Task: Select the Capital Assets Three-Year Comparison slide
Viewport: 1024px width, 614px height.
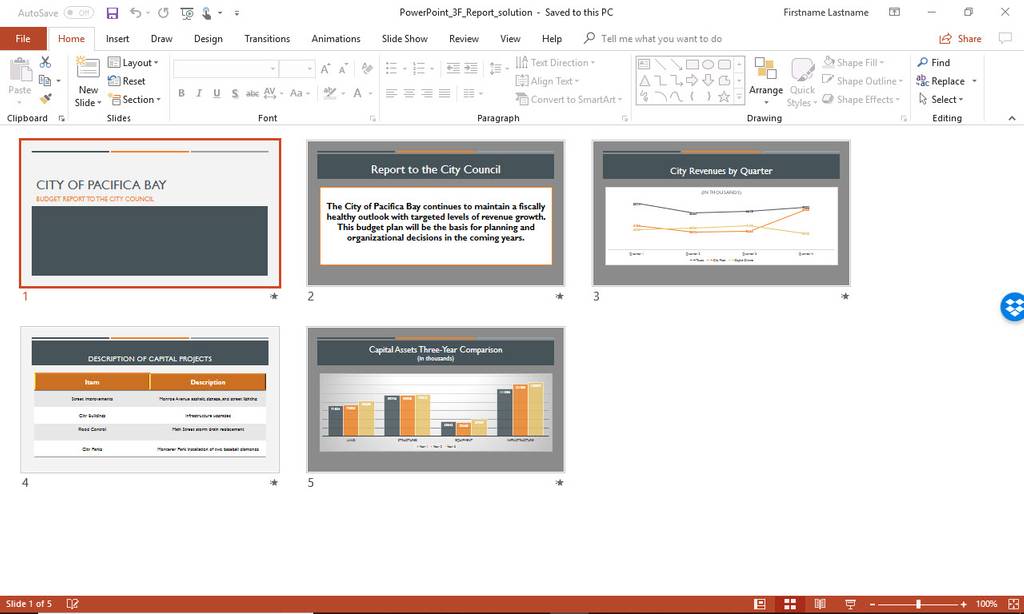Action: (436, 400)
